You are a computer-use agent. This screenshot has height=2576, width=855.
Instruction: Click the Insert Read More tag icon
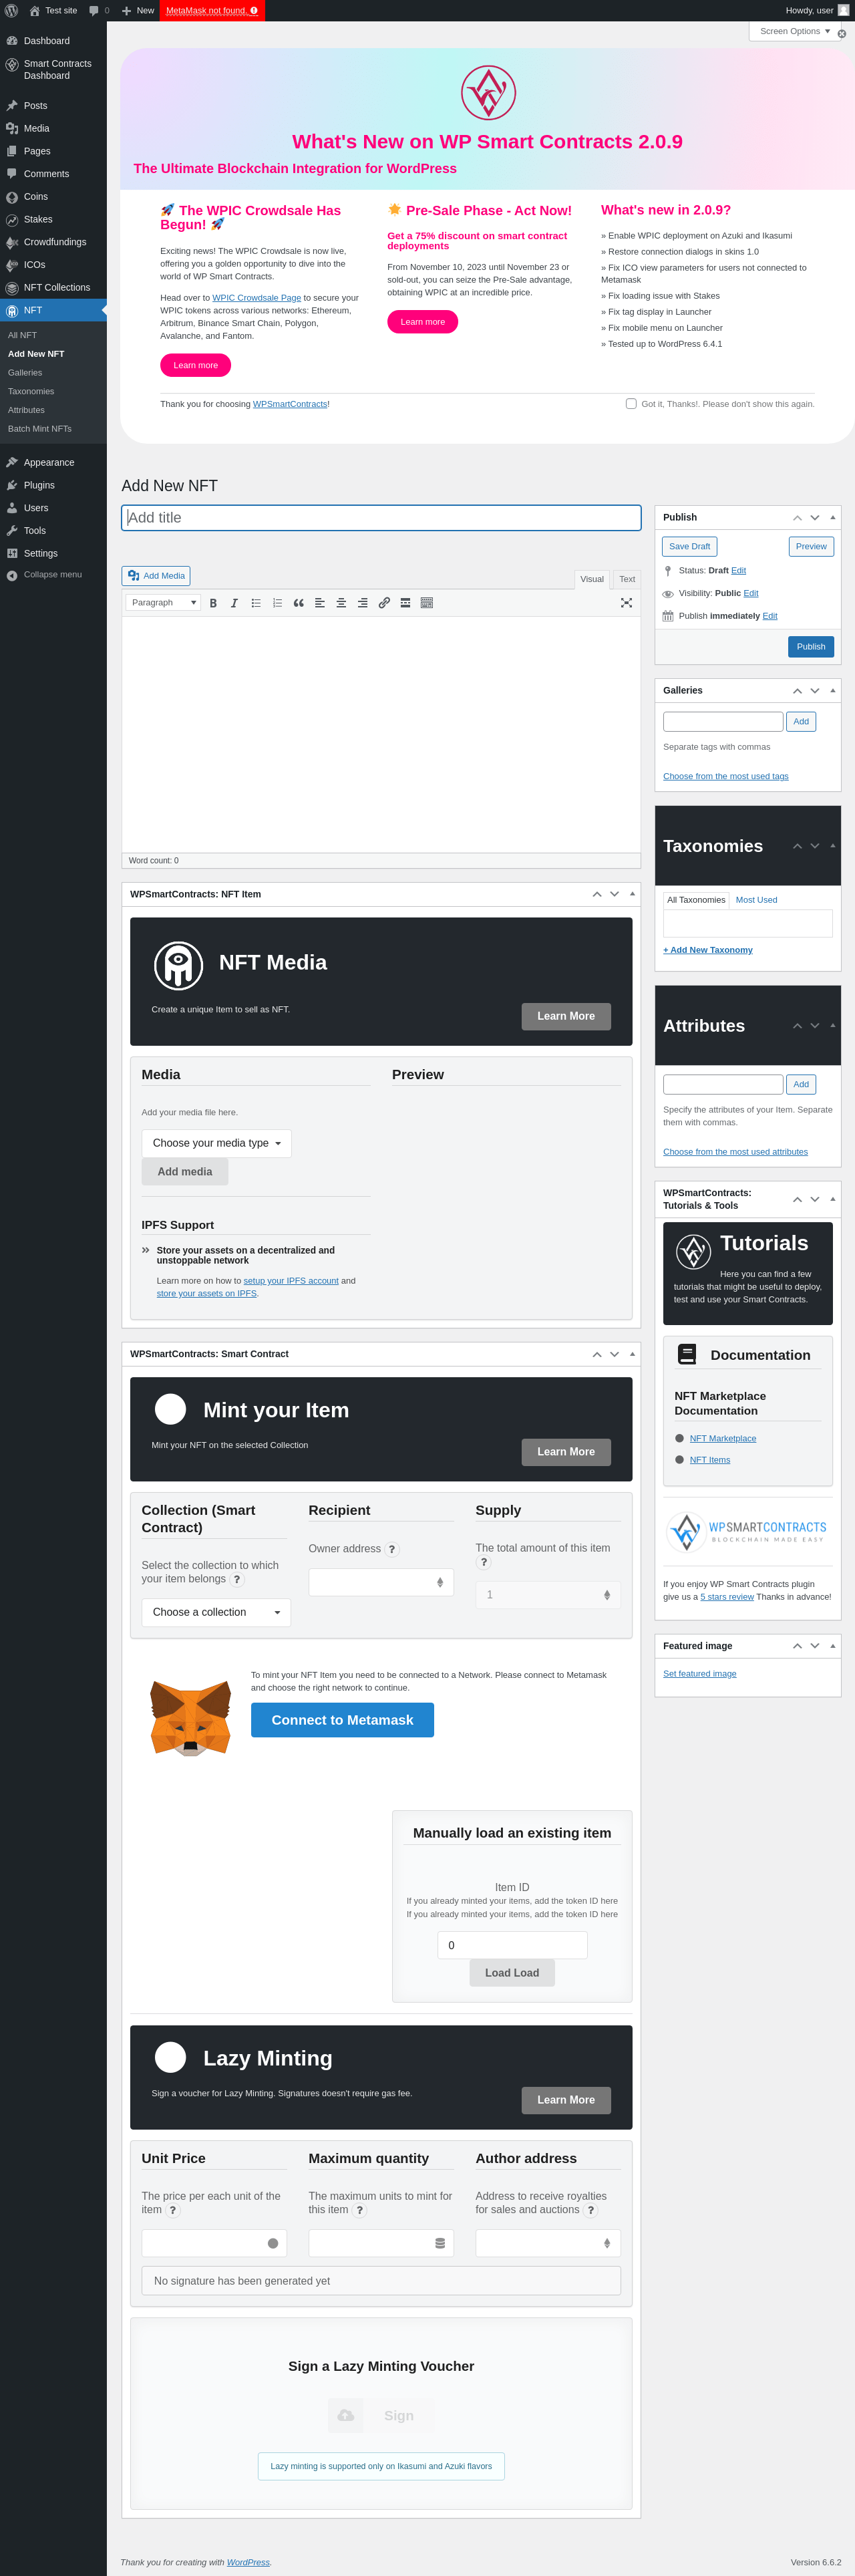[405, 603]
